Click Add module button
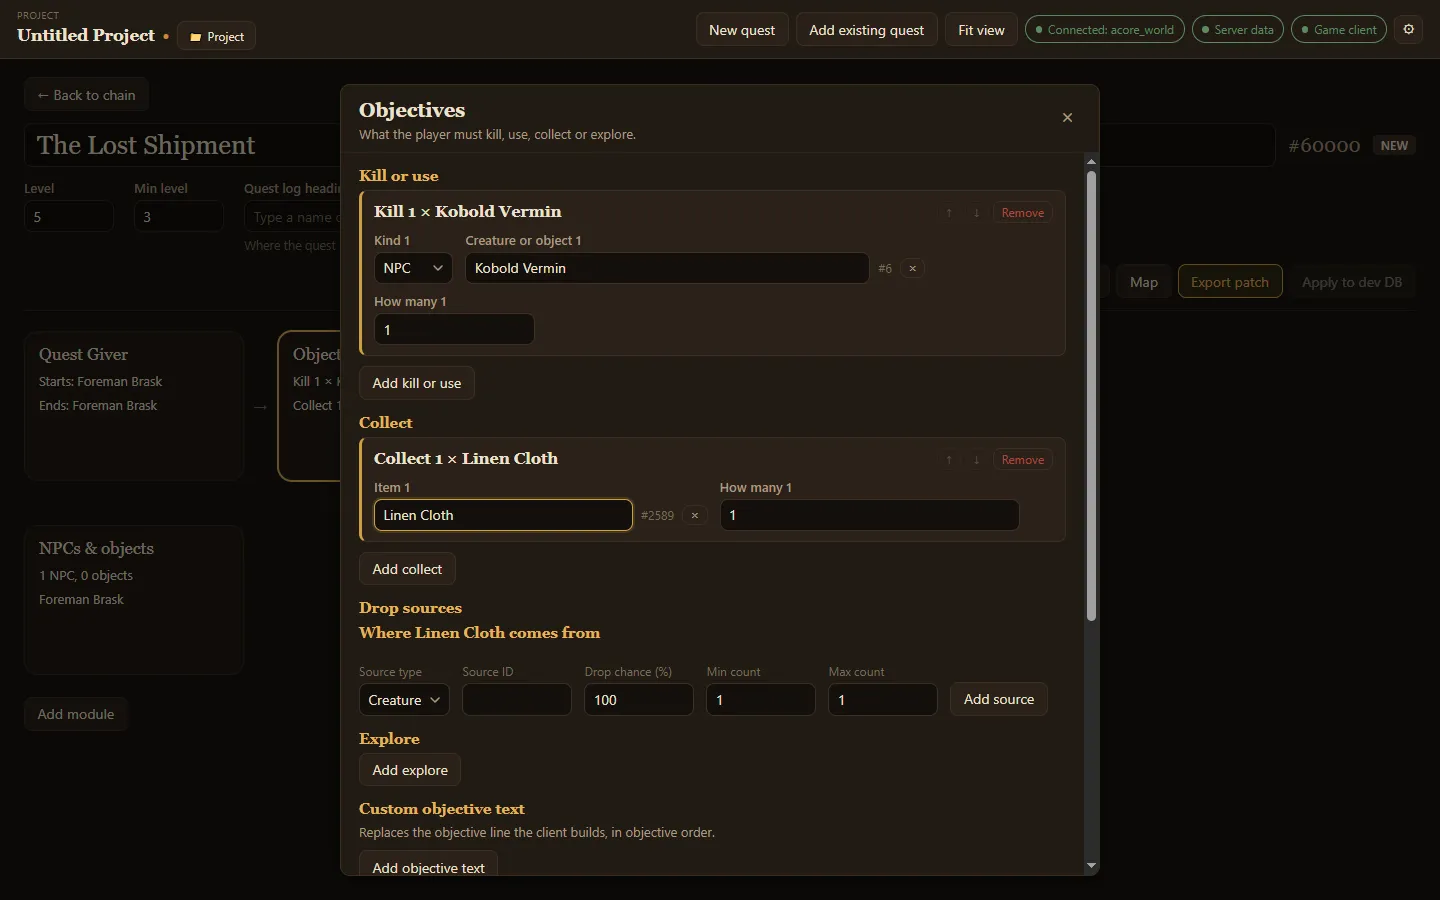The width and height of the screenshot is (1440, 900). (x=76, y=714)
